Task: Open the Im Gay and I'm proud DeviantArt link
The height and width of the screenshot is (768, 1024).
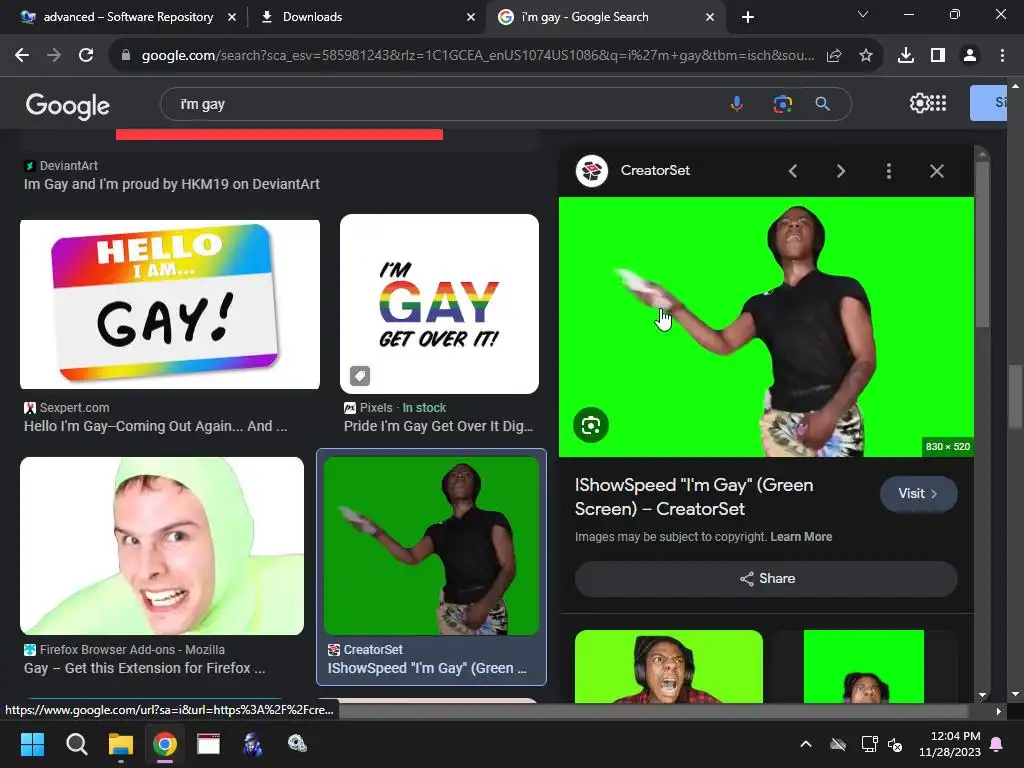Action: point(172,184)
